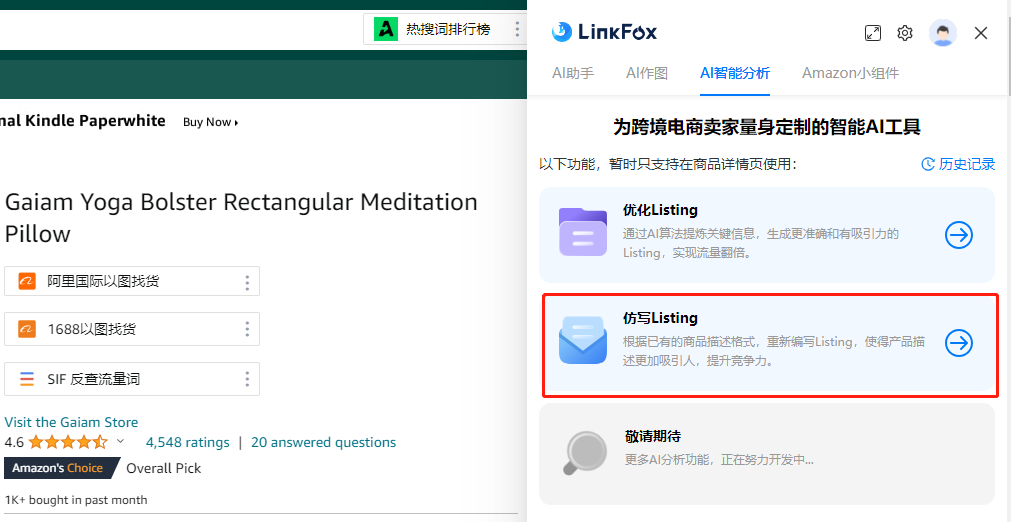Click the 敬请期待 magnifier icon

(584, 452)
